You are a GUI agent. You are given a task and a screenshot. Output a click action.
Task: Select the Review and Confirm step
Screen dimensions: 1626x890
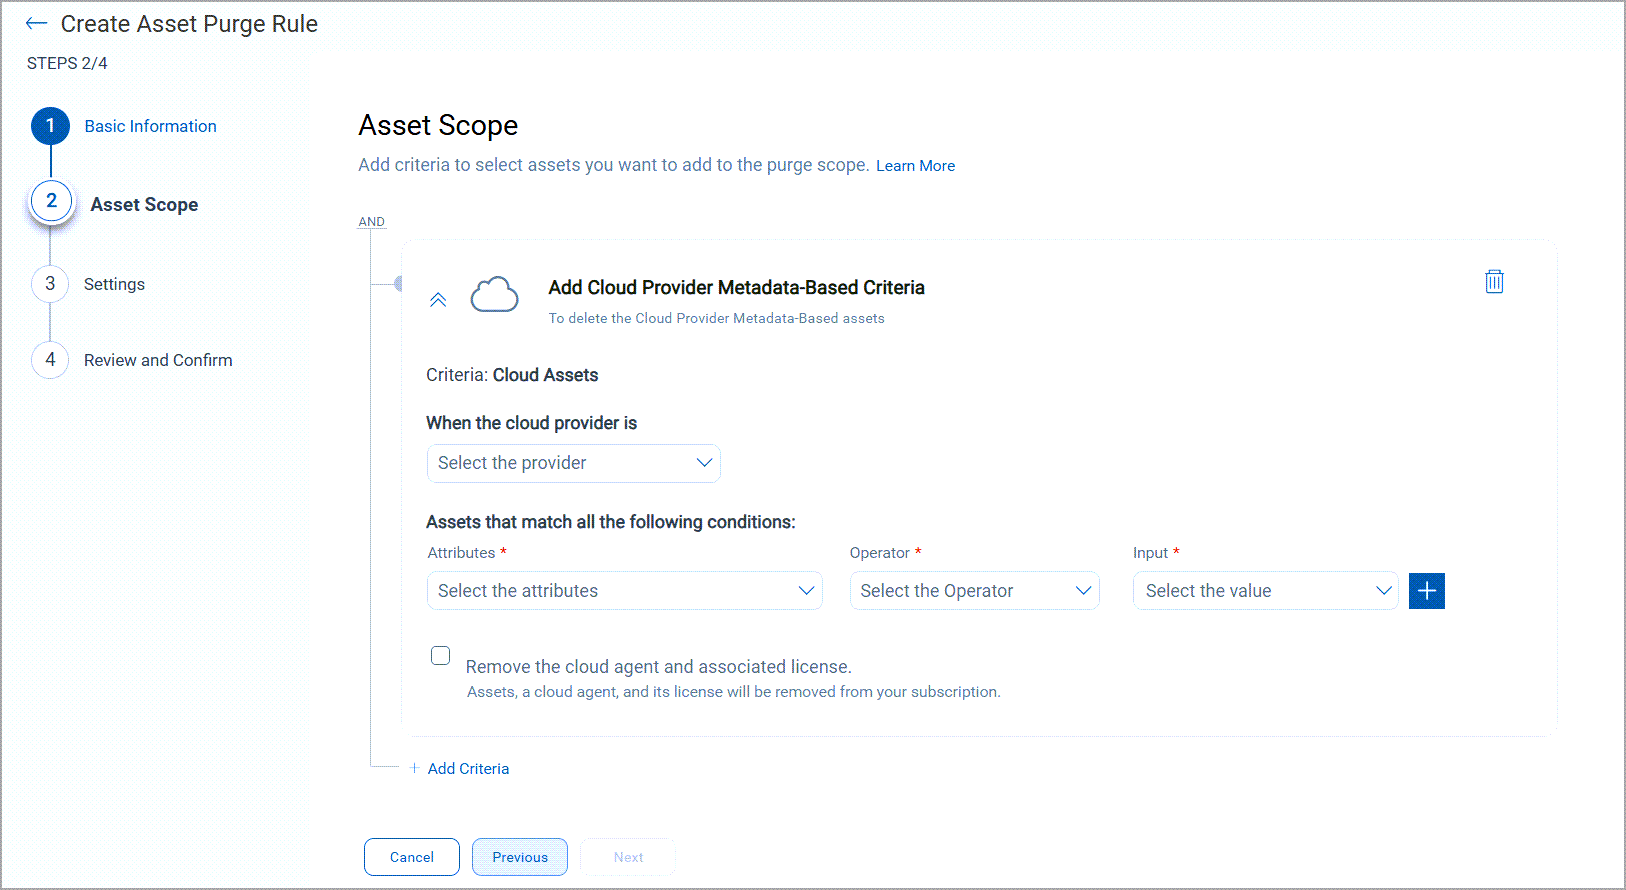[158, 360]
